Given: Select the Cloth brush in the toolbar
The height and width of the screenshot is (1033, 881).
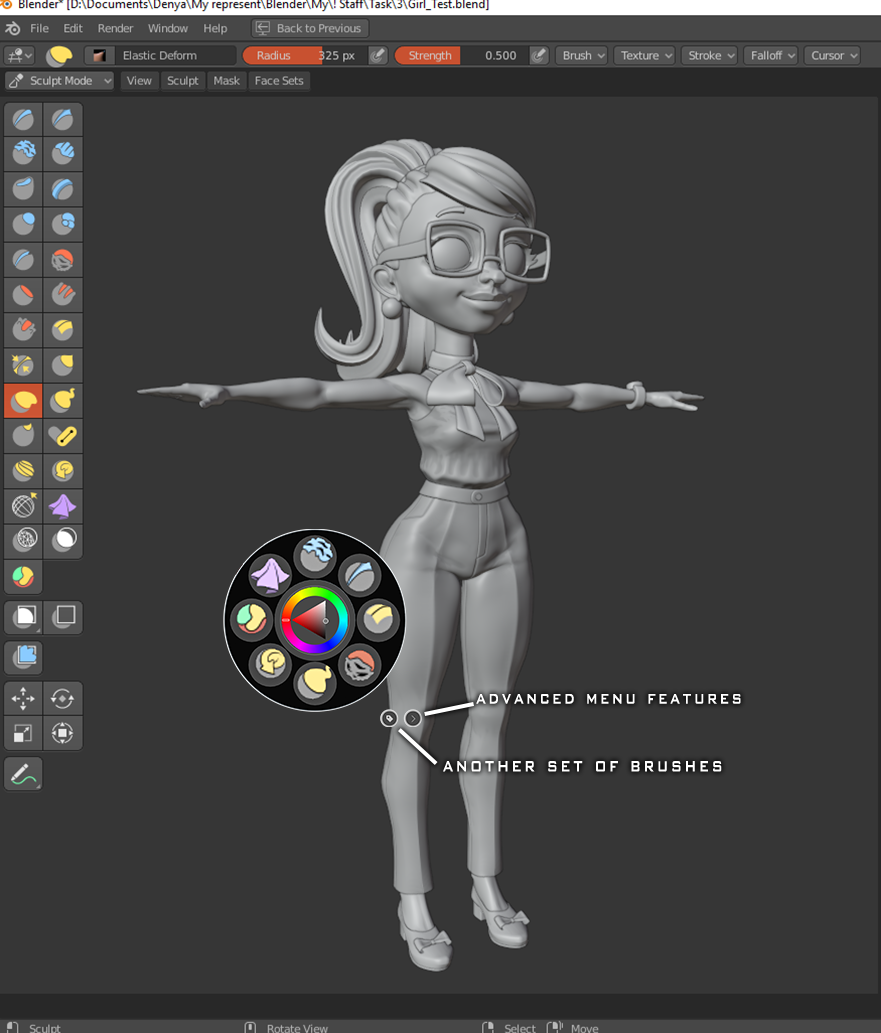Looking at the screenshot, I should tap(63, 506).
